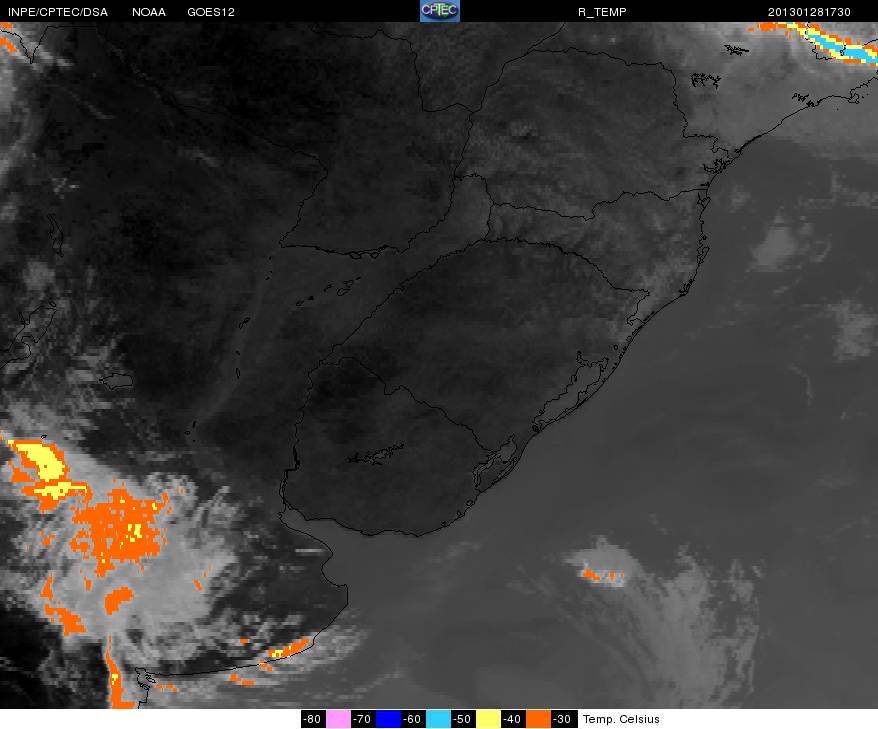Click the INPE/CPTEC/DSA header text
This screenshot has height=729, width=878.
coord(58,12)
